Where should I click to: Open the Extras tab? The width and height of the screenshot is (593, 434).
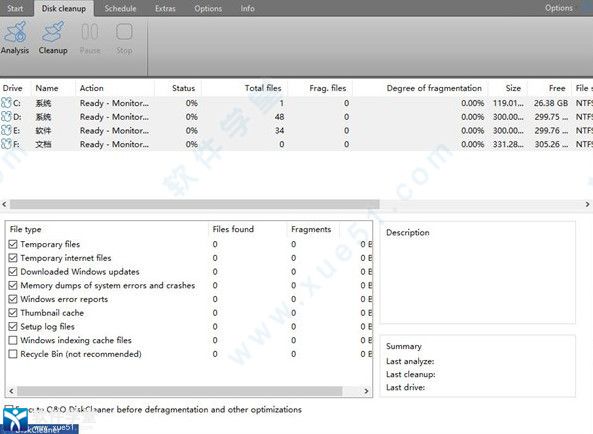[x=165, y=8]
